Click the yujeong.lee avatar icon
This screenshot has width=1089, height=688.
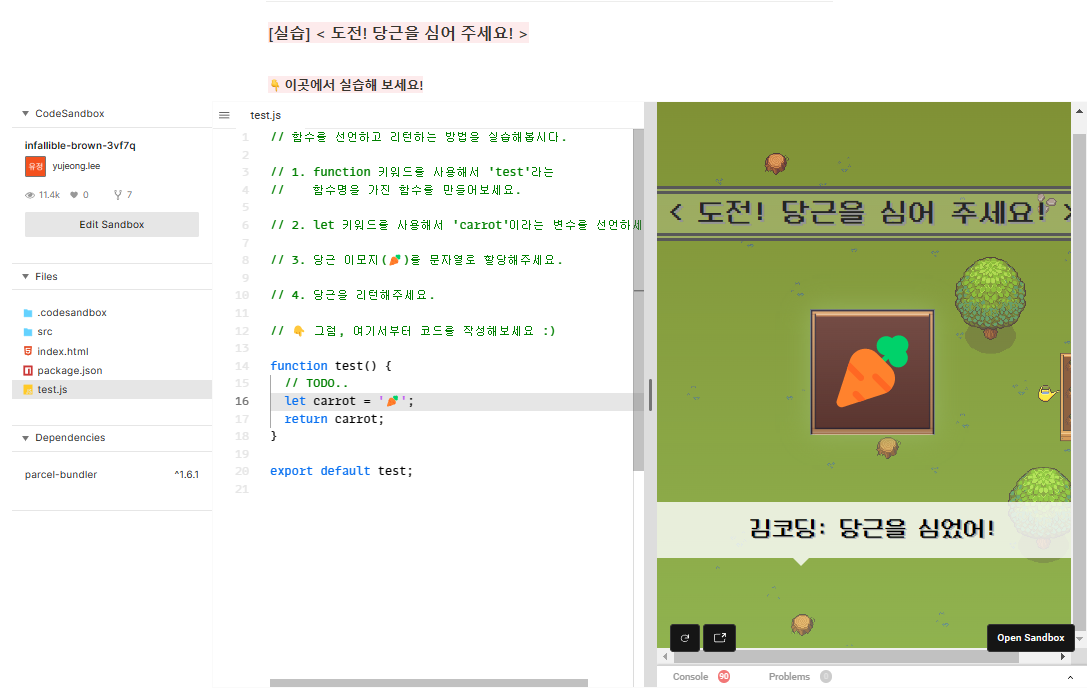click(35, 167)
